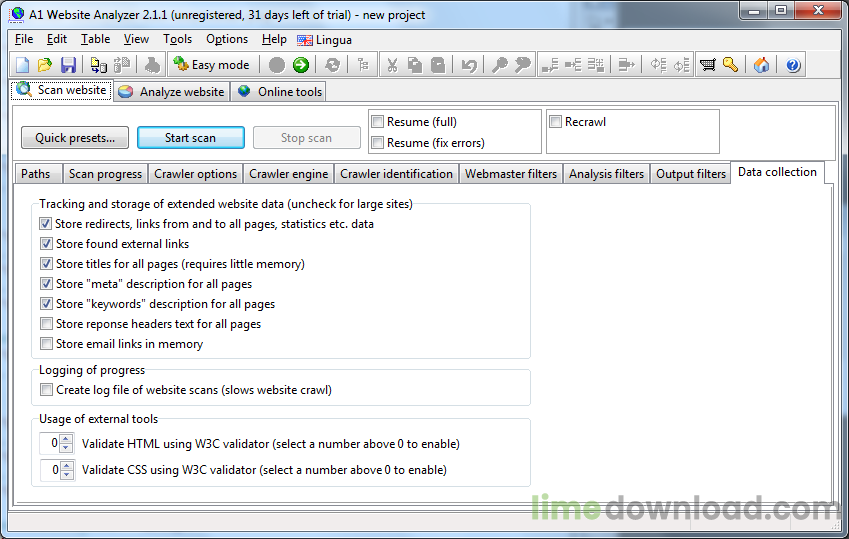Click the first documents transfer icon after Save
849x539 pixels.
tap(99, 65)
